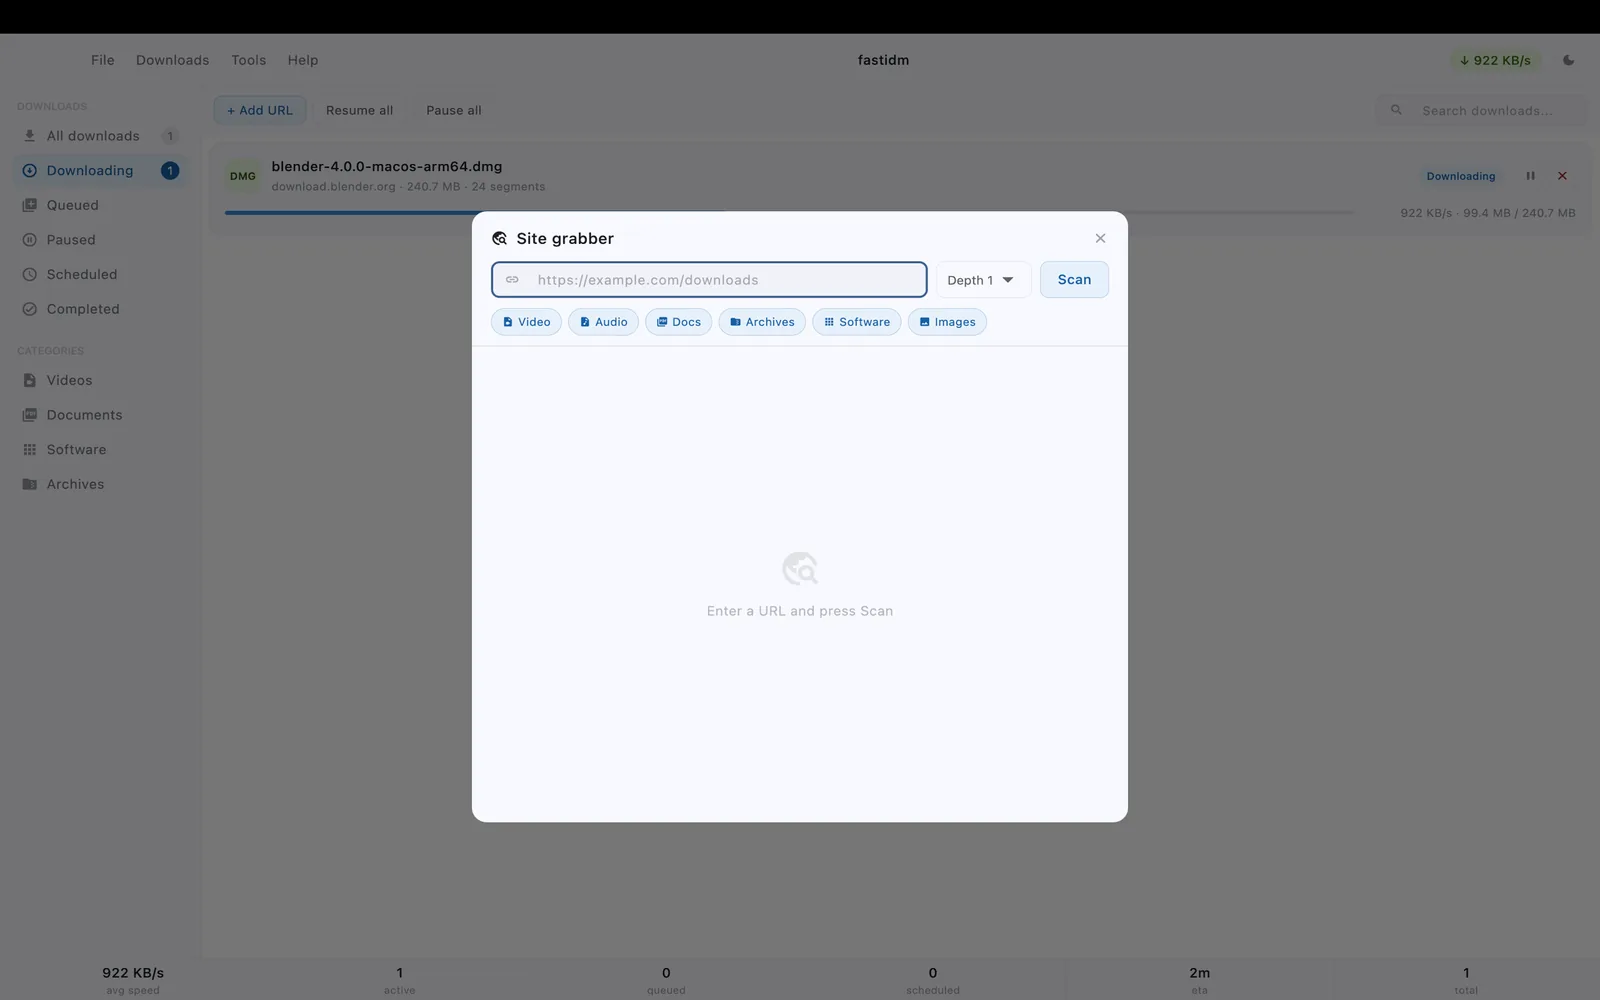Click the empty-state scan icon in the results area
Screen dimensions: 1600x1000
pyautogui.click(x=800, y=568)
